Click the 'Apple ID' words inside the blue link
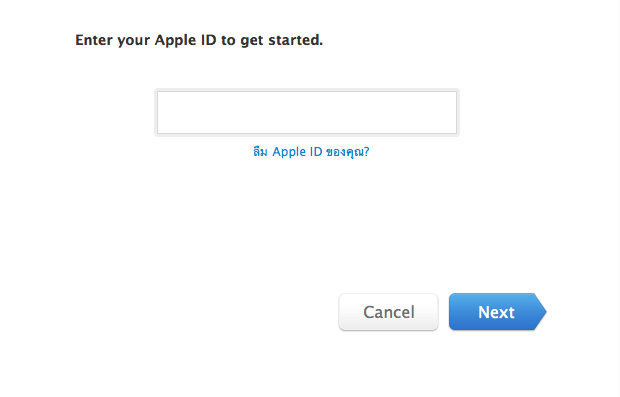 (x=297, y=152)
